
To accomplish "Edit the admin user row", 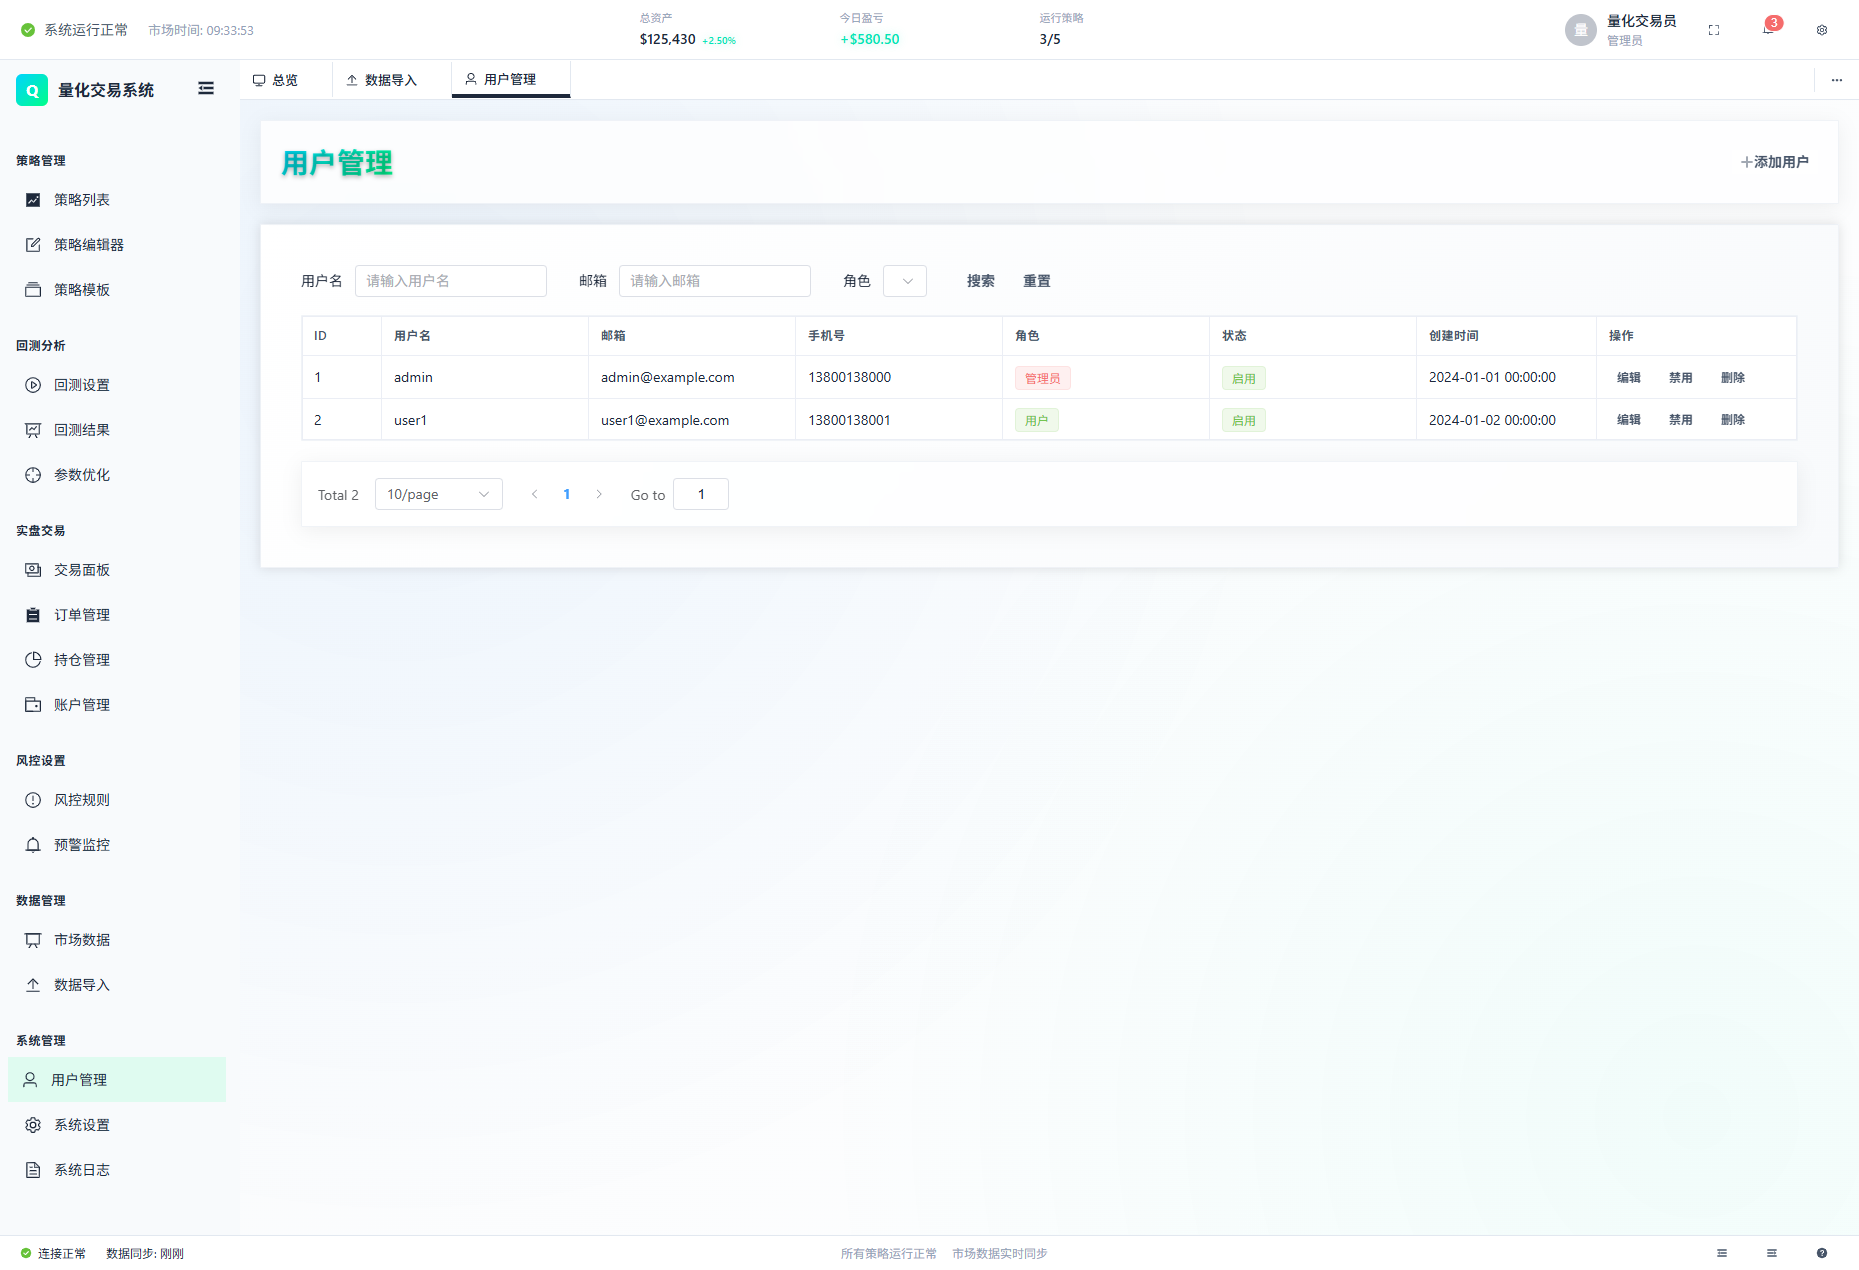I will pyautogui.click(x=1629, y=377).
